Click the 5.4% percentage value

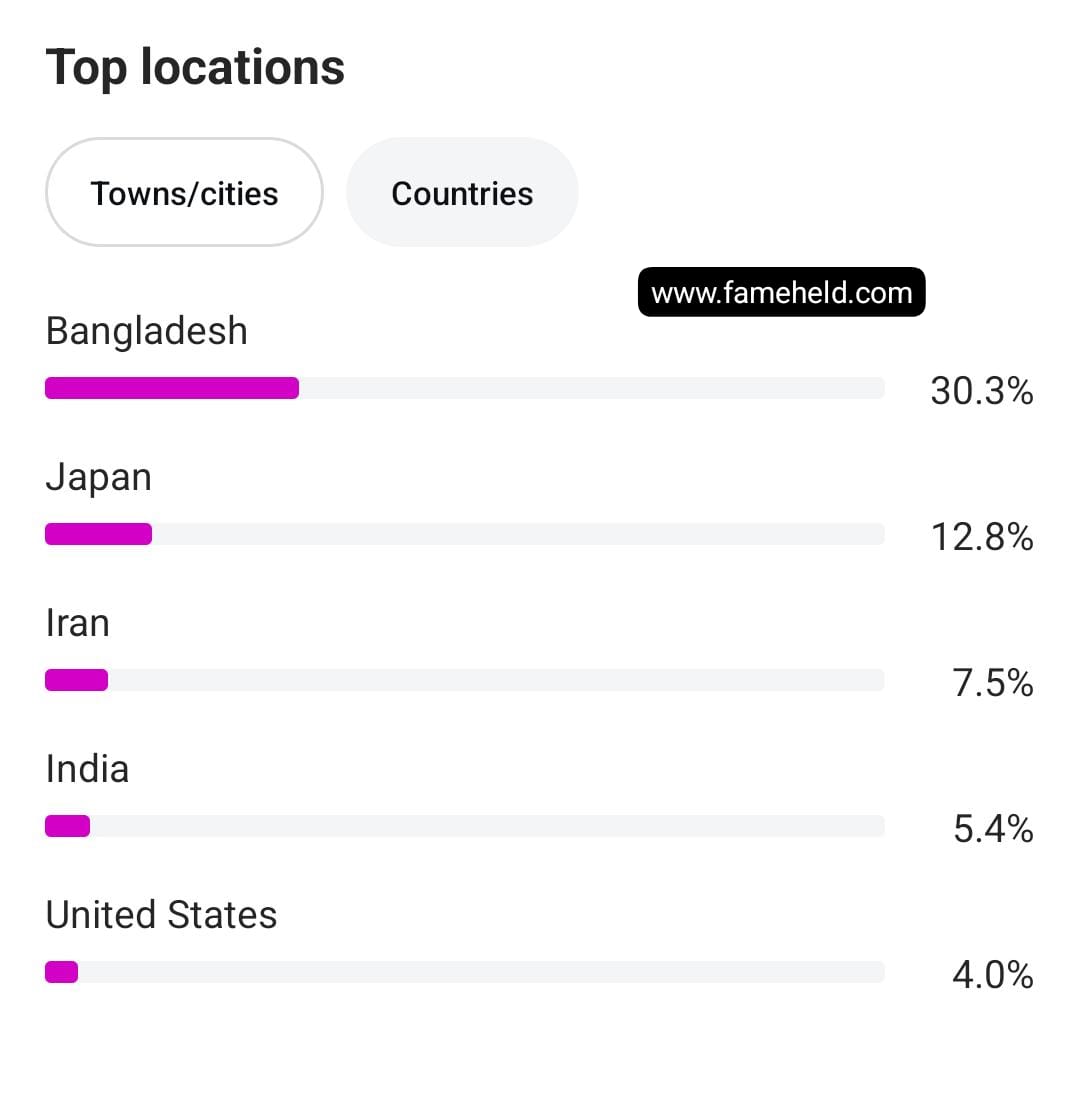point(993,829)
